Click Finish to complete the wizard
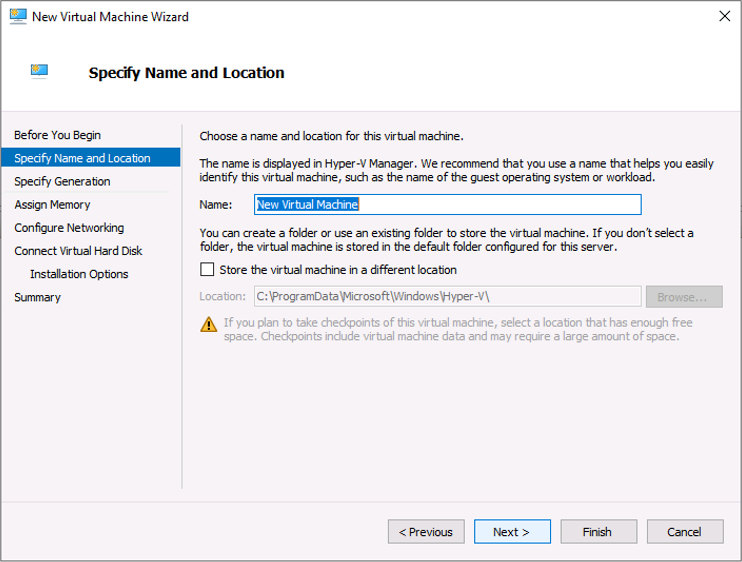 click(598, 532)
